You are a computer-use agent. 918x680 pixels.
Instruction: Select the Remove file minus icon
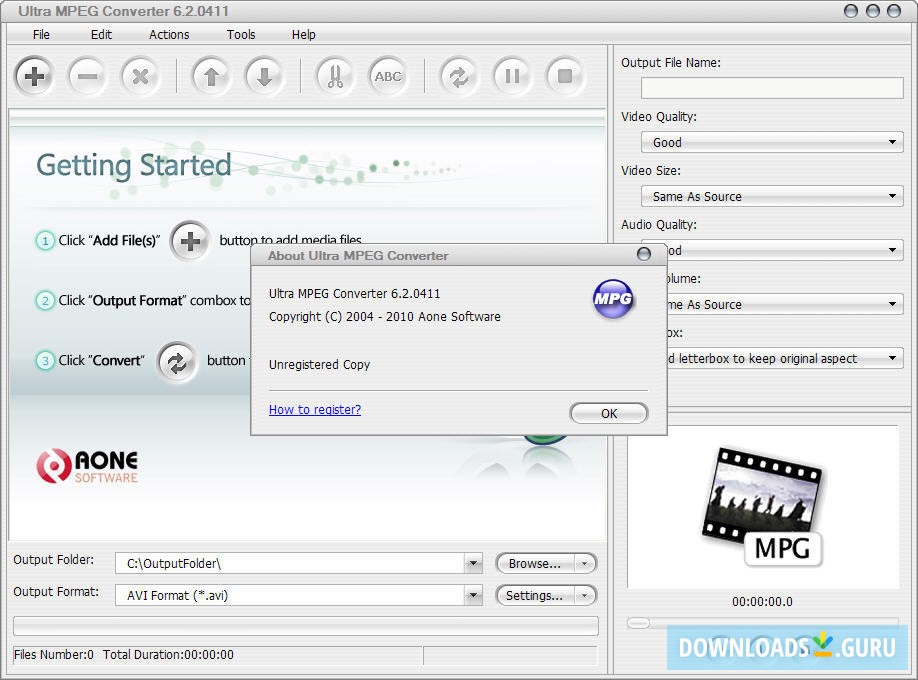tap(87, 76)
